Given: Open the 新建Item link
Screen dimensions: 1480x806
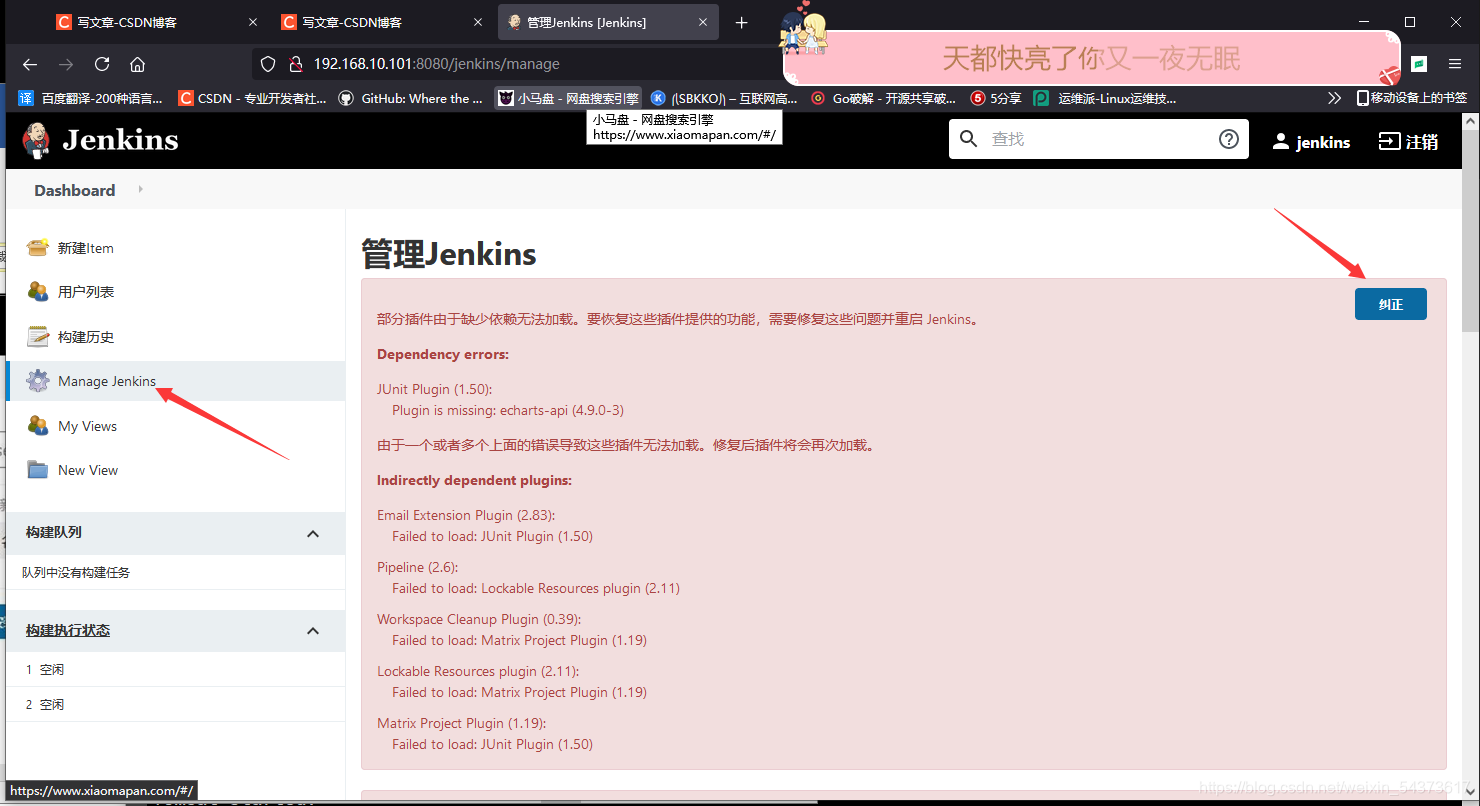Looking at the screenshot, I should point(86,248).
